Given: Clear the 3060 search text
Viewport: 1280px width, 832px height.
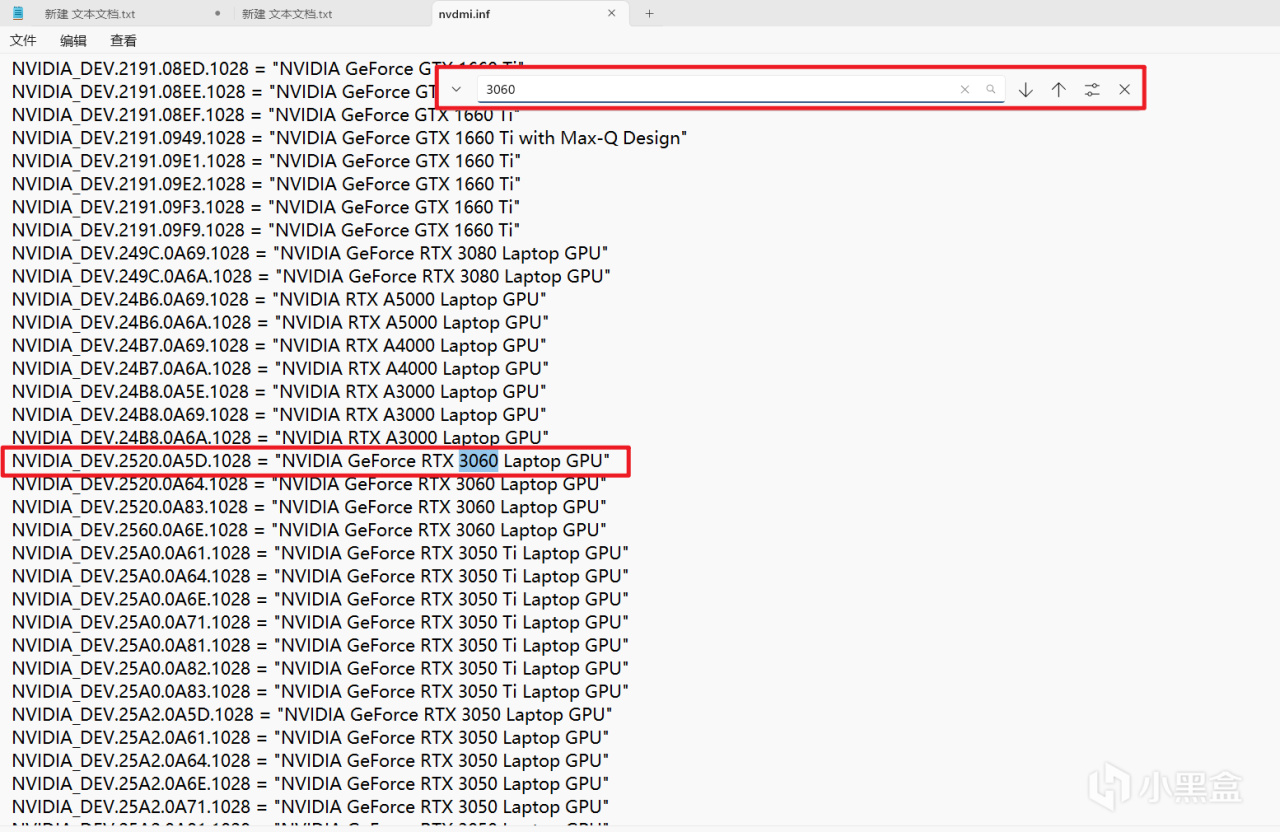Looking at the screenshot, I should click(x=965, y=89).
